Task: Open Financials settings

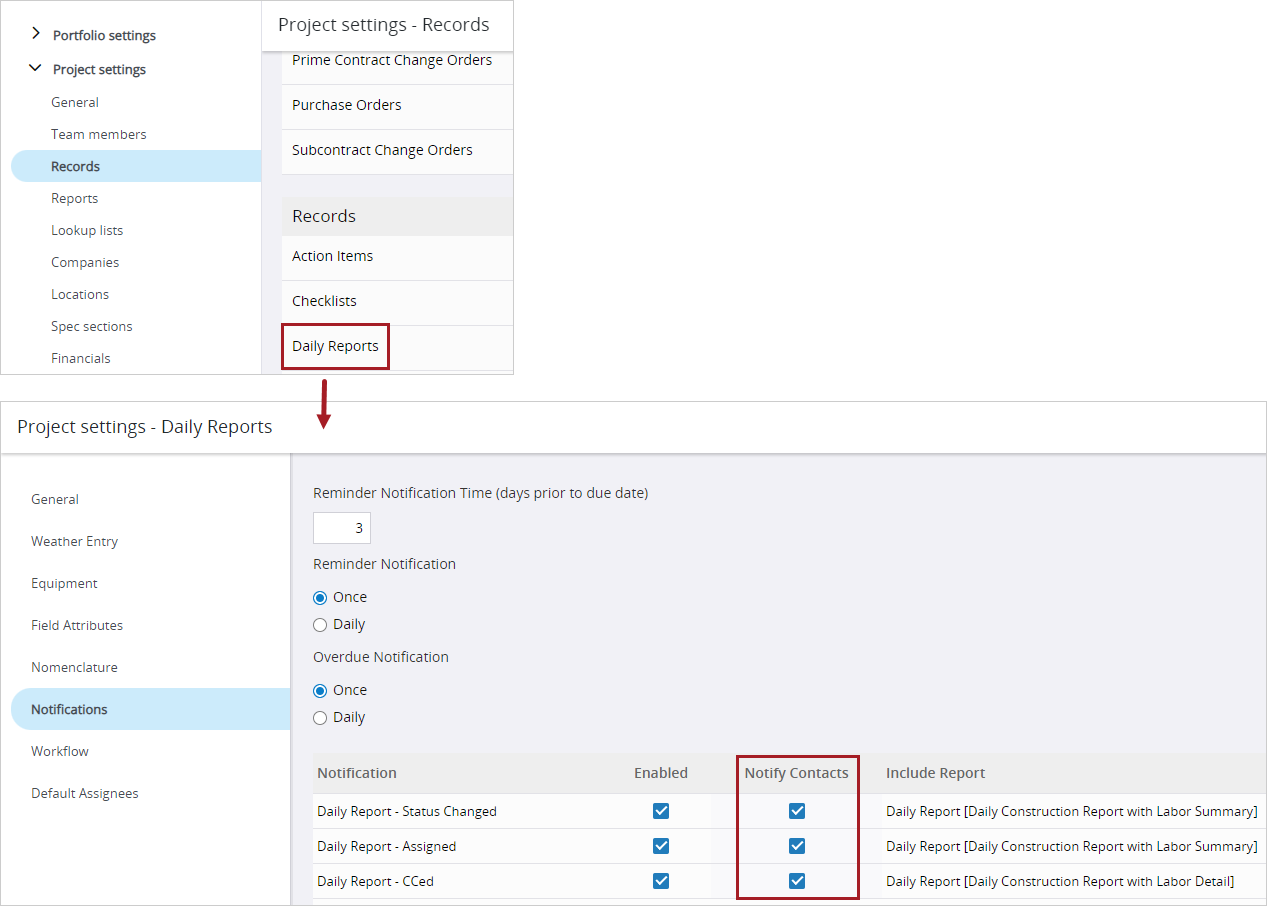Action: point(81,358)
